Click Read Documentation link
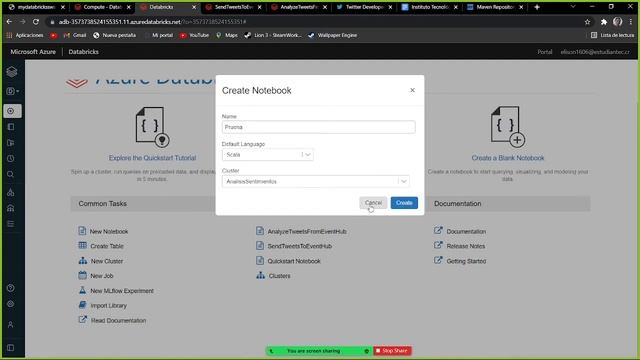 [x=118, y=320]
